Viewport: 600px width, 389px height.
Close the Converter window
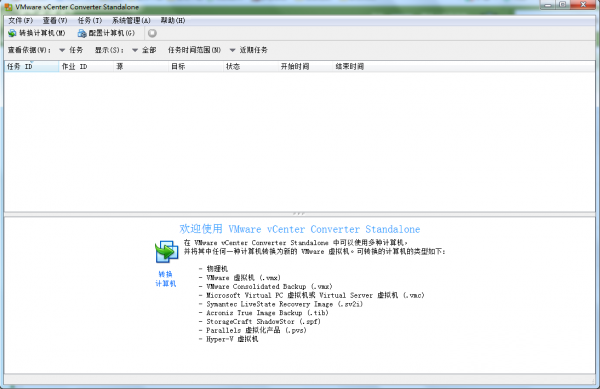[583, 5]
